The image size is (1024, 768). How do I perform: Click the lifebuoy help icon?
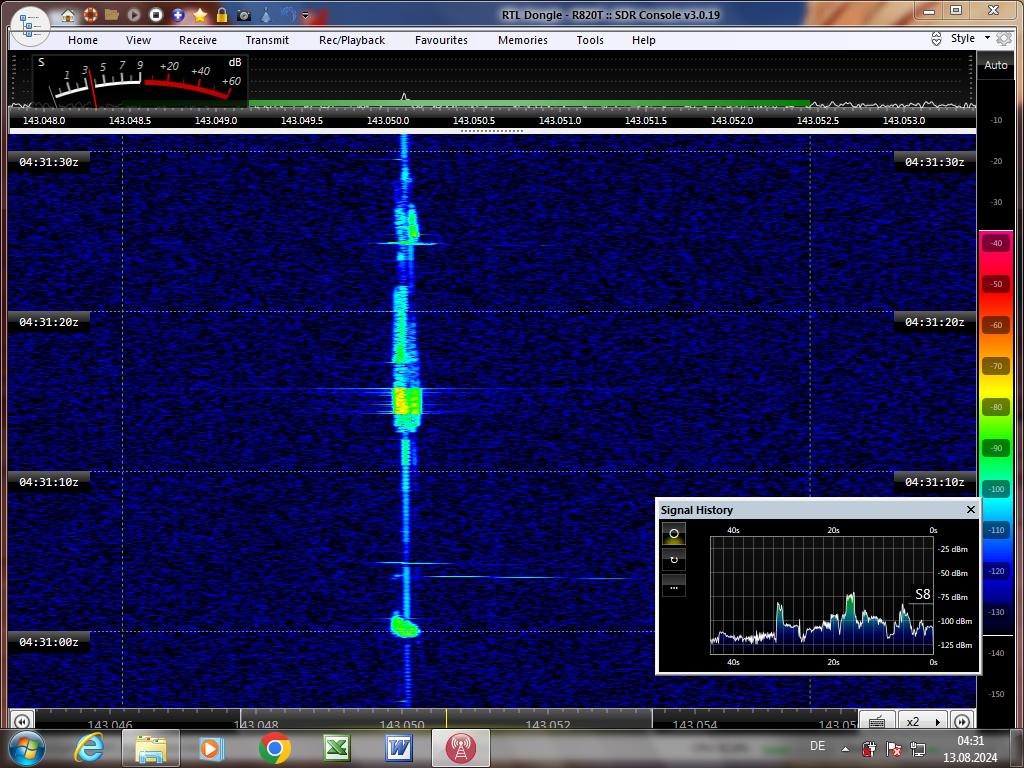coord(89,14)
